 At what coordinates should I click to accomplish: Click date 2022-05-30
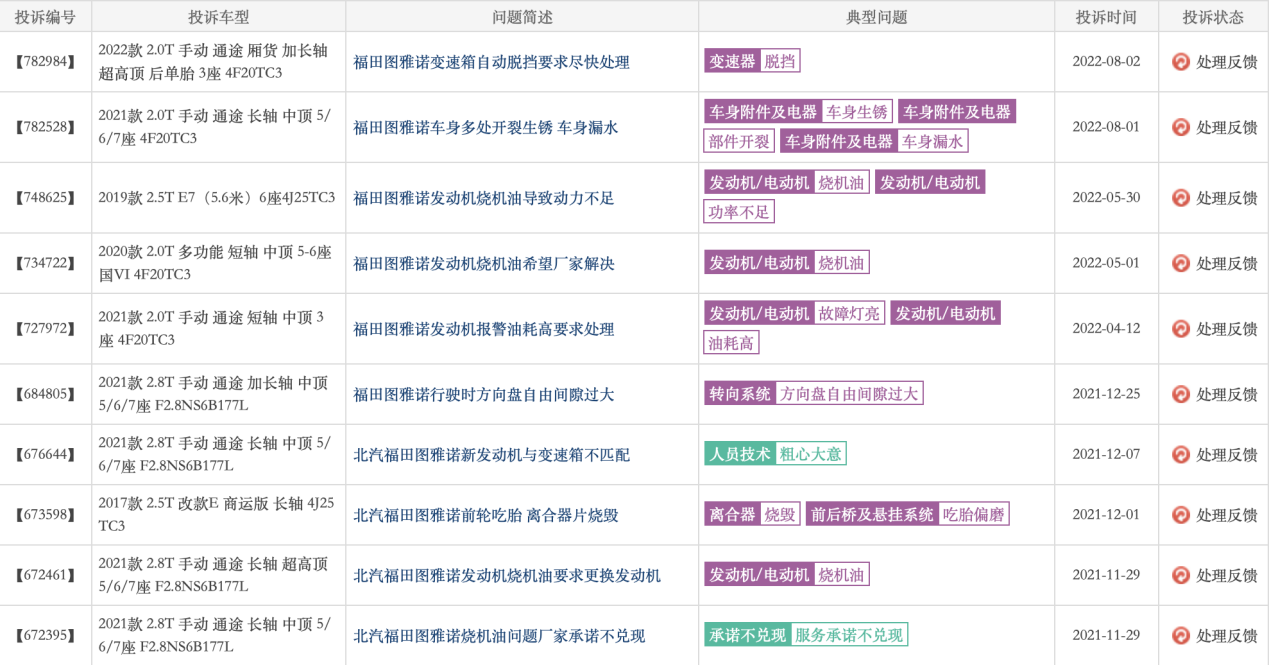coord(1106,198)
